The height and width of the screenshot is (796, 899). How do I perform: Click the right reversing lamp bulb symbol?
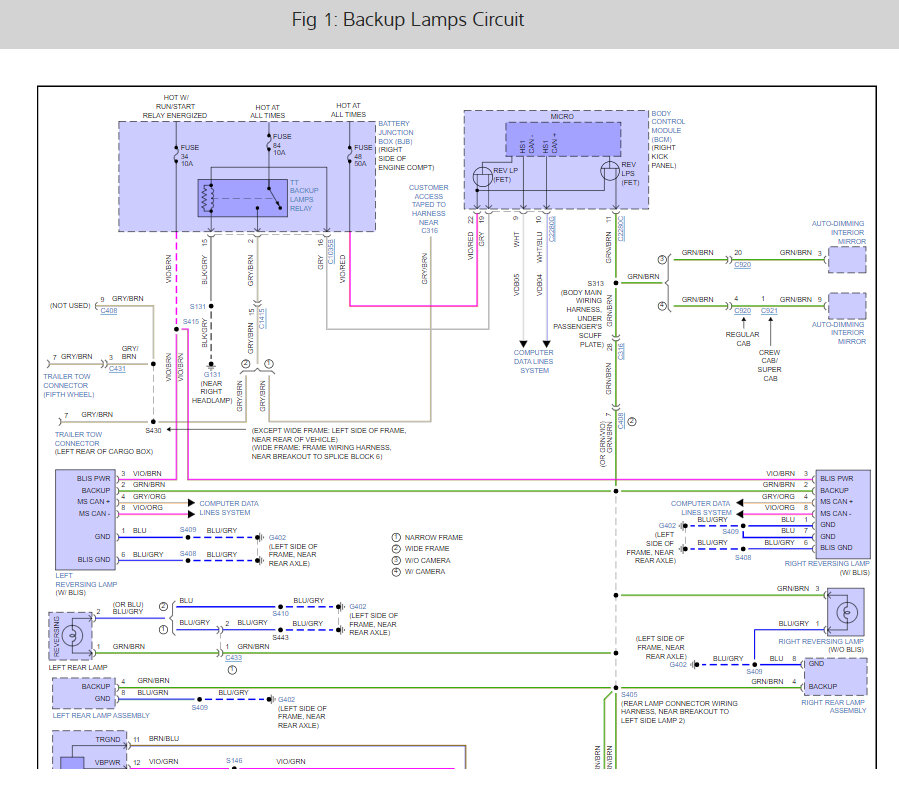(845, 613)
